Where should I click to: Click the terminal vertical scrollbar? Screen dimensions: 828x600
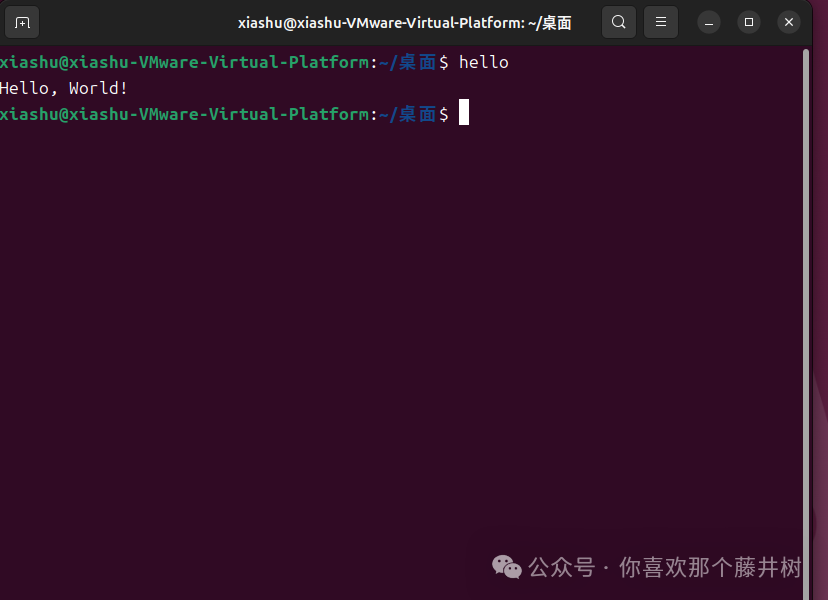[806, 324]
